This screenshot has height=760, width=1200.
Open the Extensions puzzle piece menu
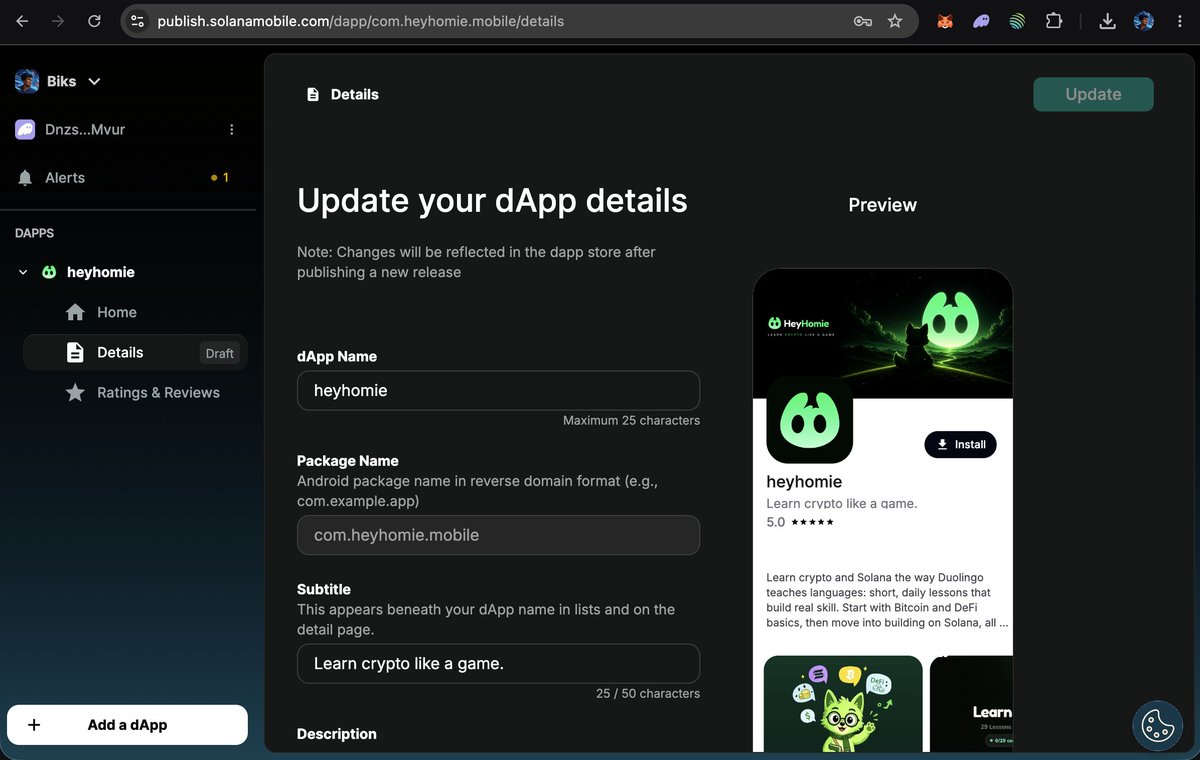click(x=1053, y=20)
